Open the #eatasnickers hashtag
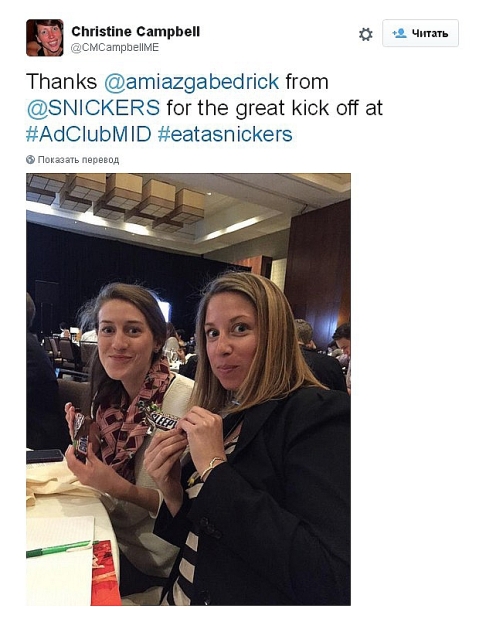 [x=225, y=134]
